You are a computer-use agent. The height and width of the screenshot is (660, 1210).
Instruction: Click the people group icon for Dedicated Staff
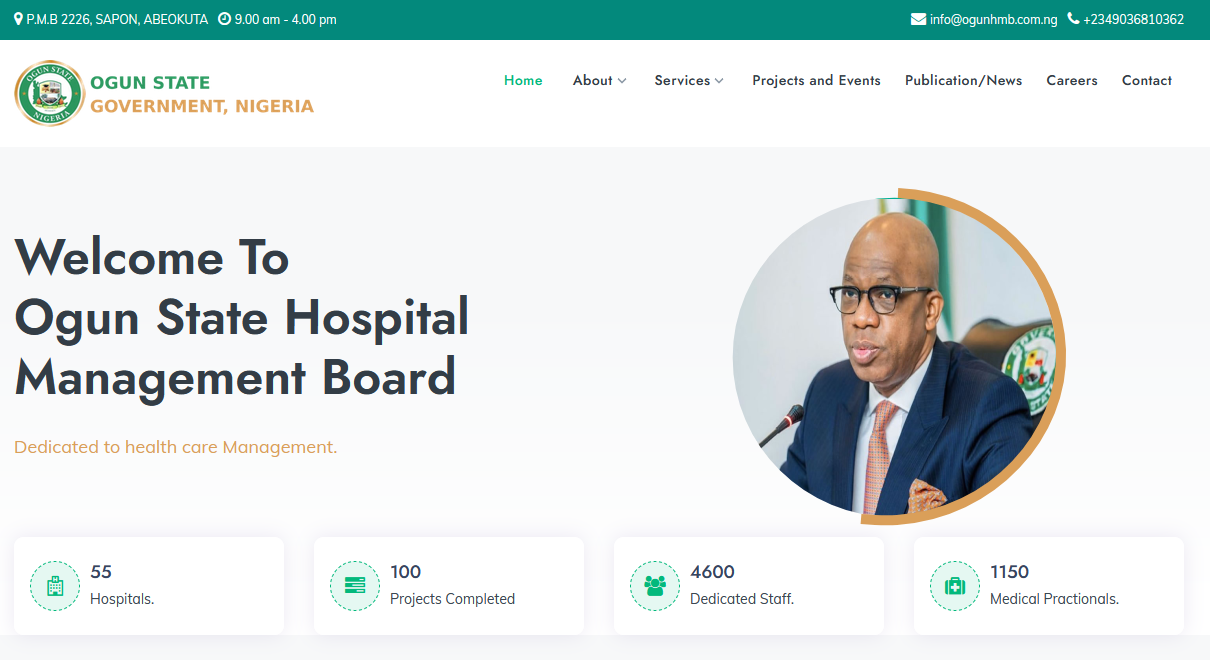pos(655,586)
